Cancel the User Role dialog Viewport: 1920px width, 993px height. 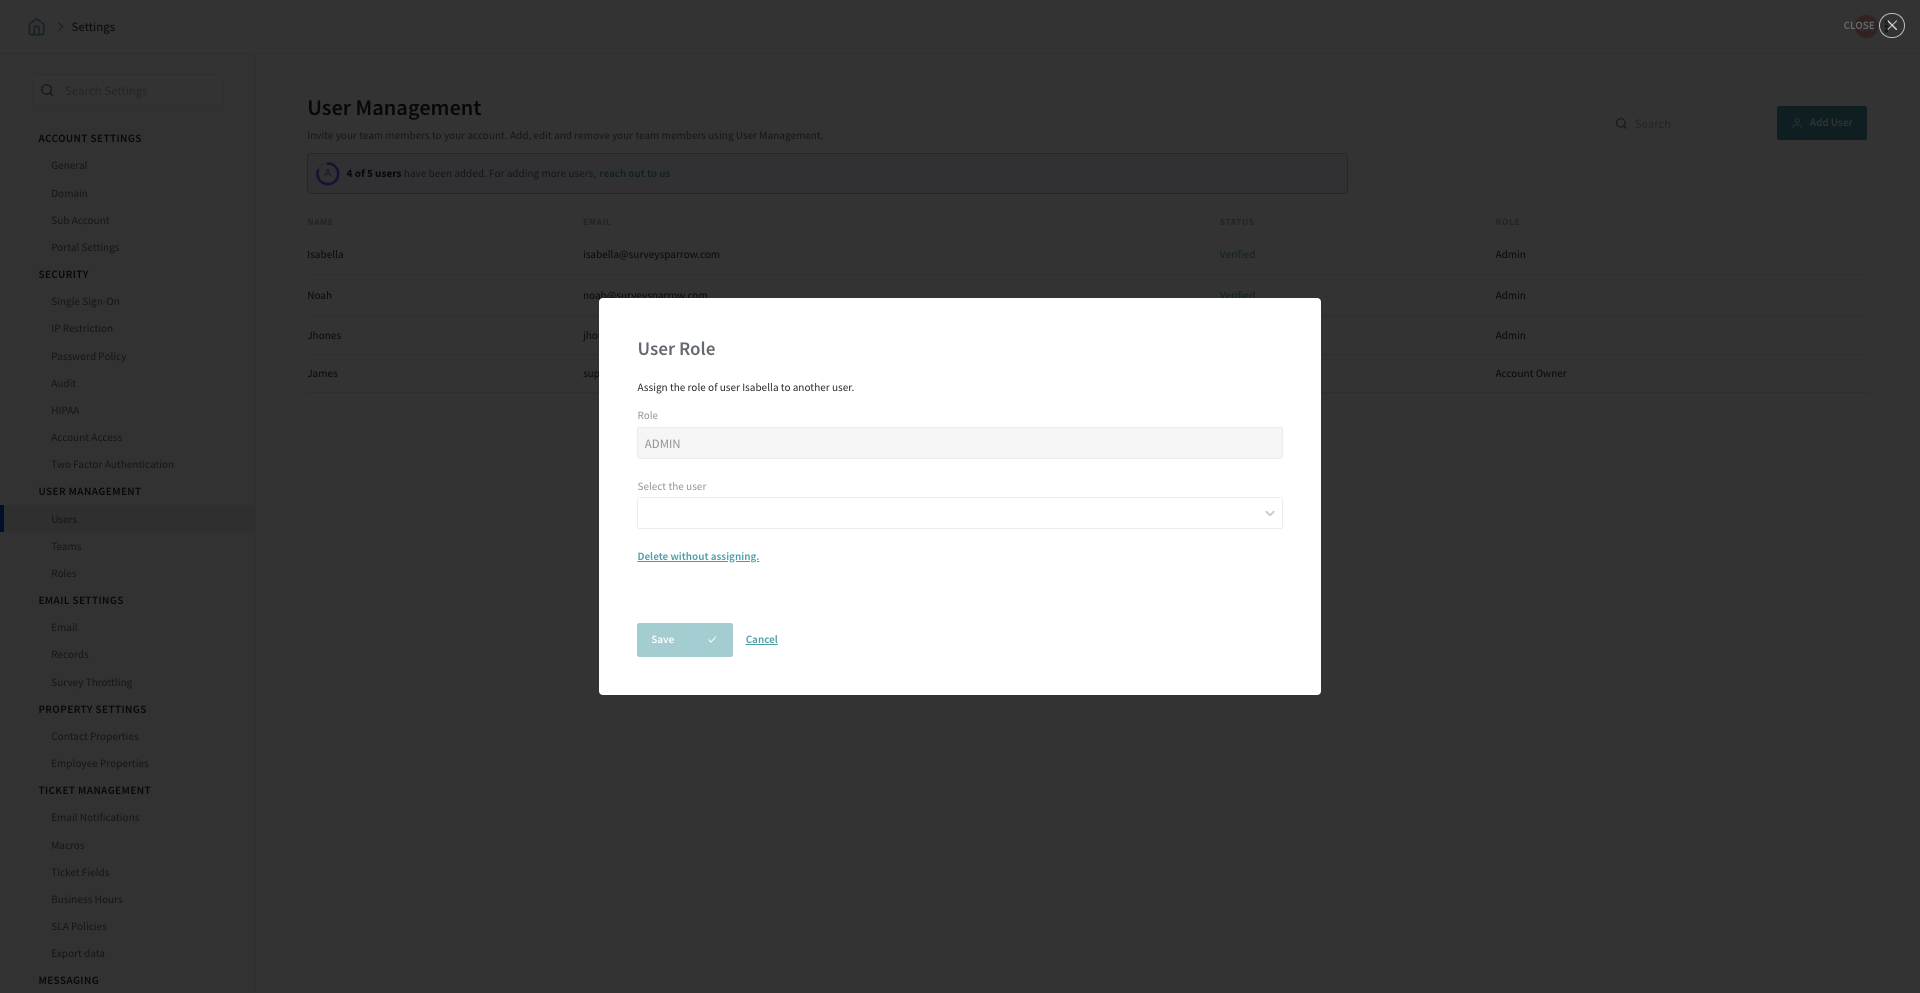[x=761, y=640]
